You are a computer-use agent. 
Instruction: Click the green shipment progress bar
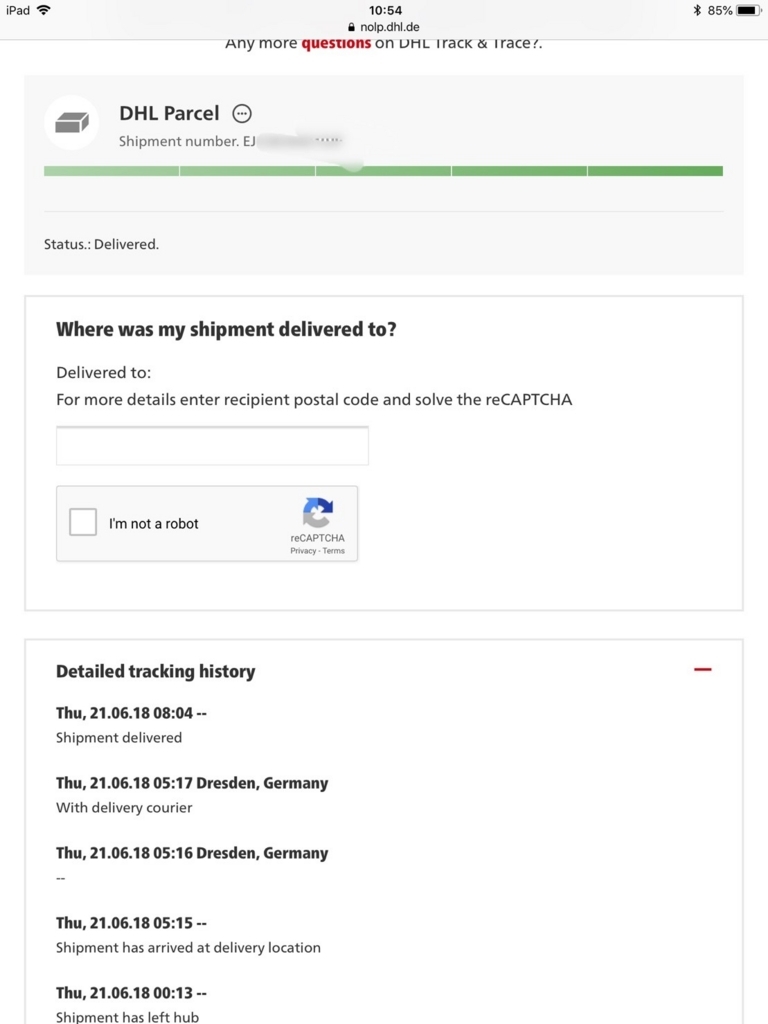coord(383,171)
